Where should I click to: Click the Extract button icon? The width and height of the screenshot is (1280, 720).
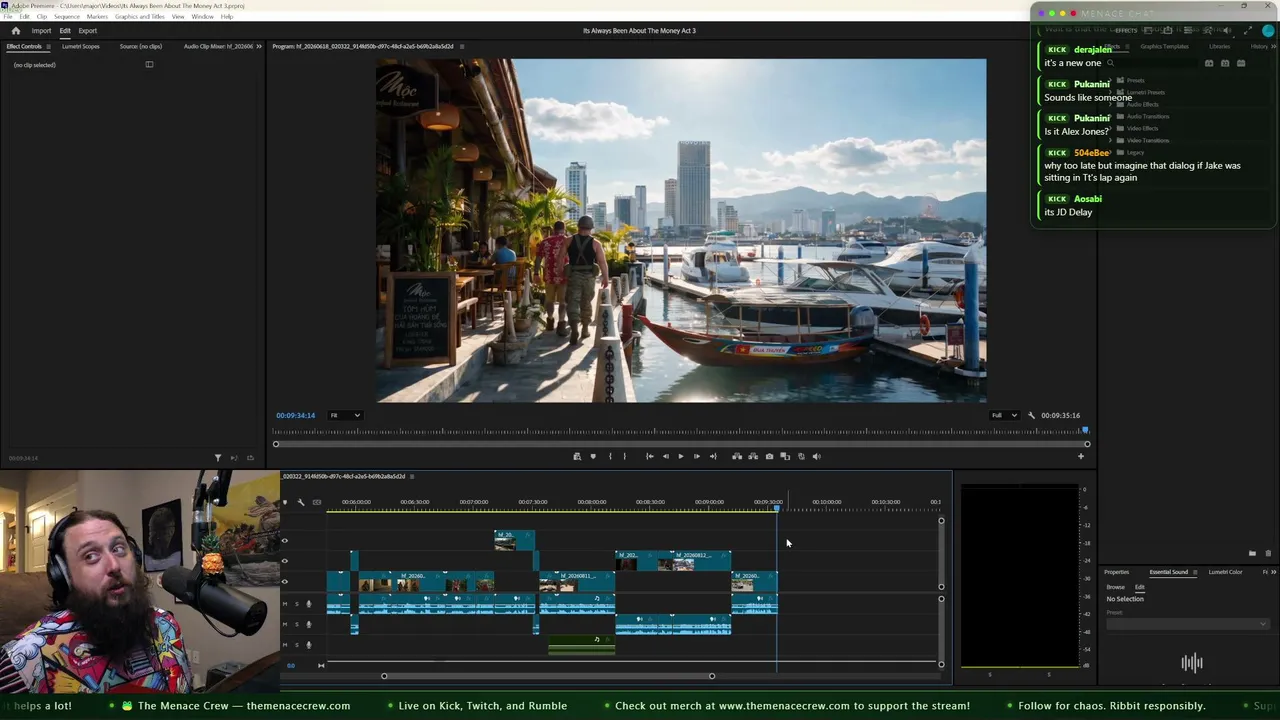coord(753,457)
